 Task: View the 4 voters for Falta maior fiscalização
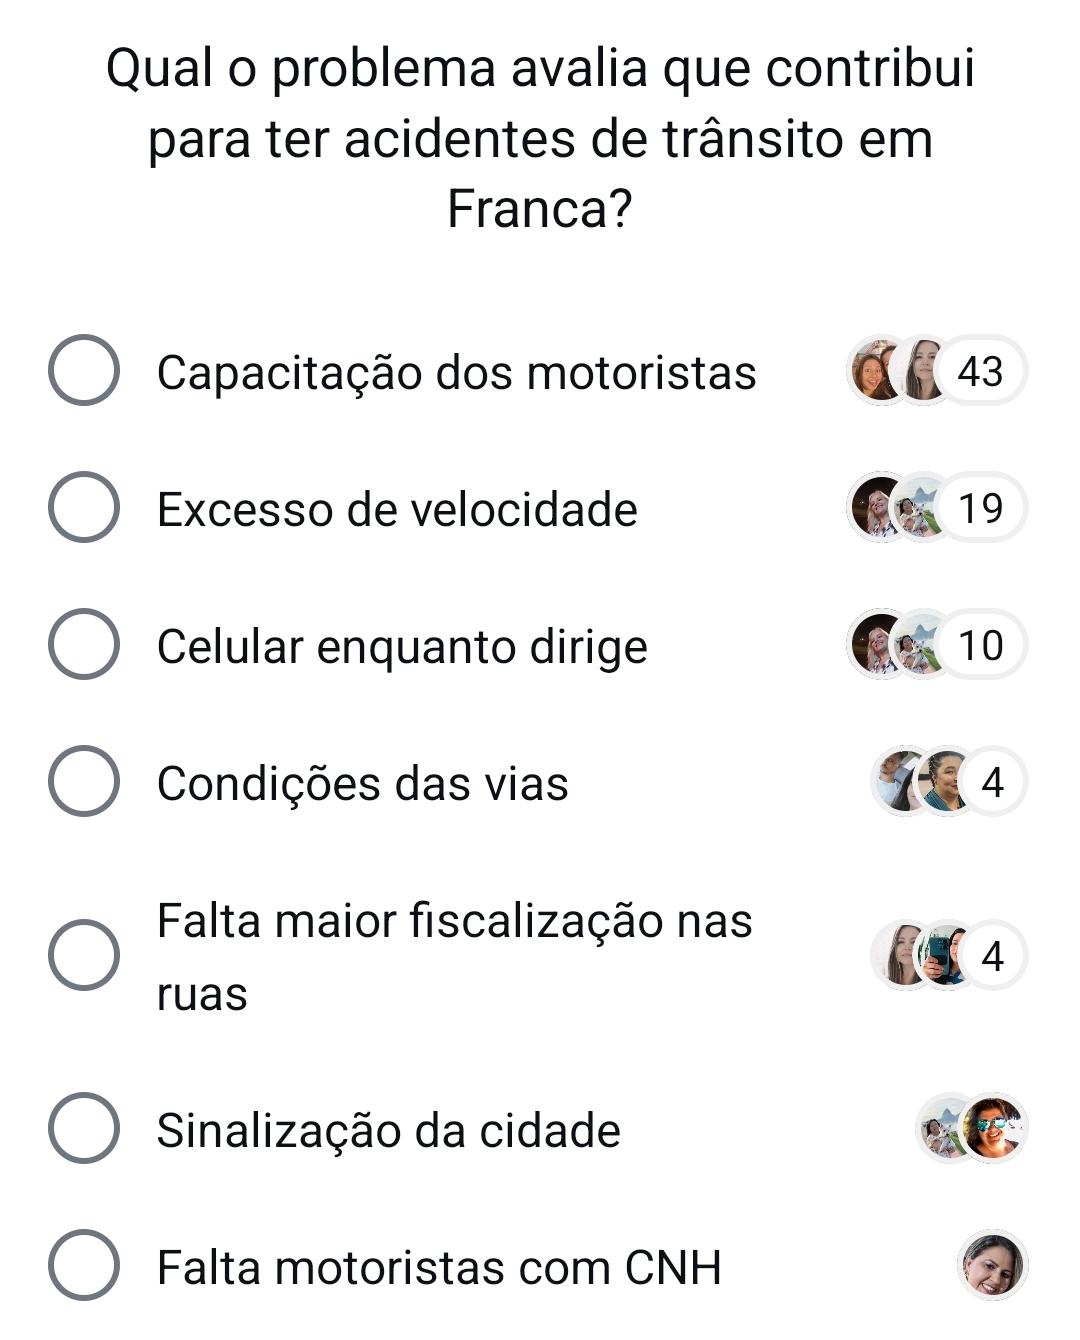992,955
